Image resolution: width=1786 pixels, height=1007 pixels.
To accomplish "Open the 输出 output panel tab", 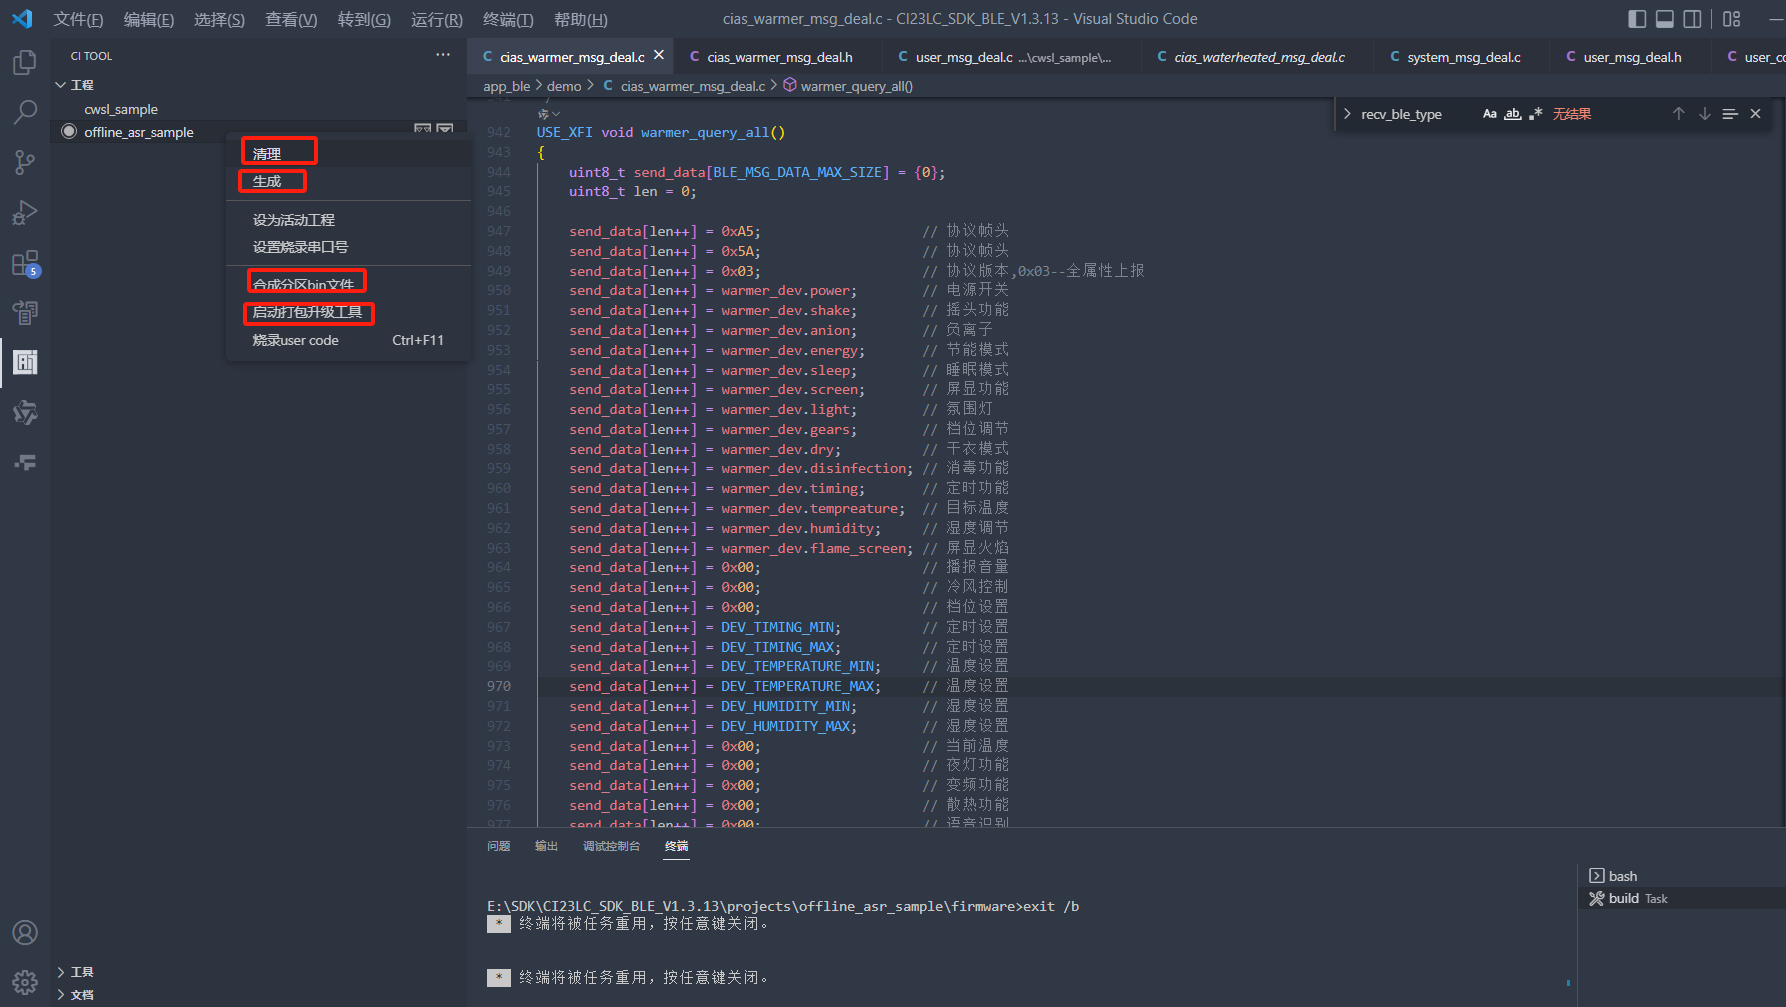I will coord(546,846).
